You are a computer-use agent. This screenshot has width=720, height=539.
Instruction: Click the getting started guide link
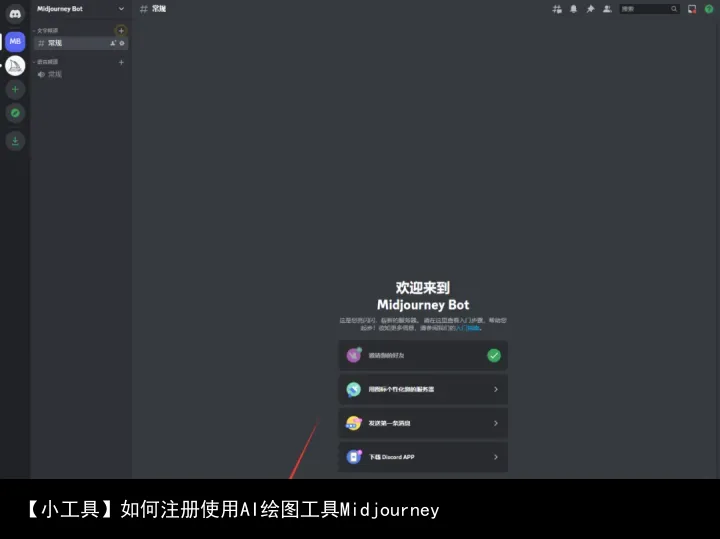(467, 328)
